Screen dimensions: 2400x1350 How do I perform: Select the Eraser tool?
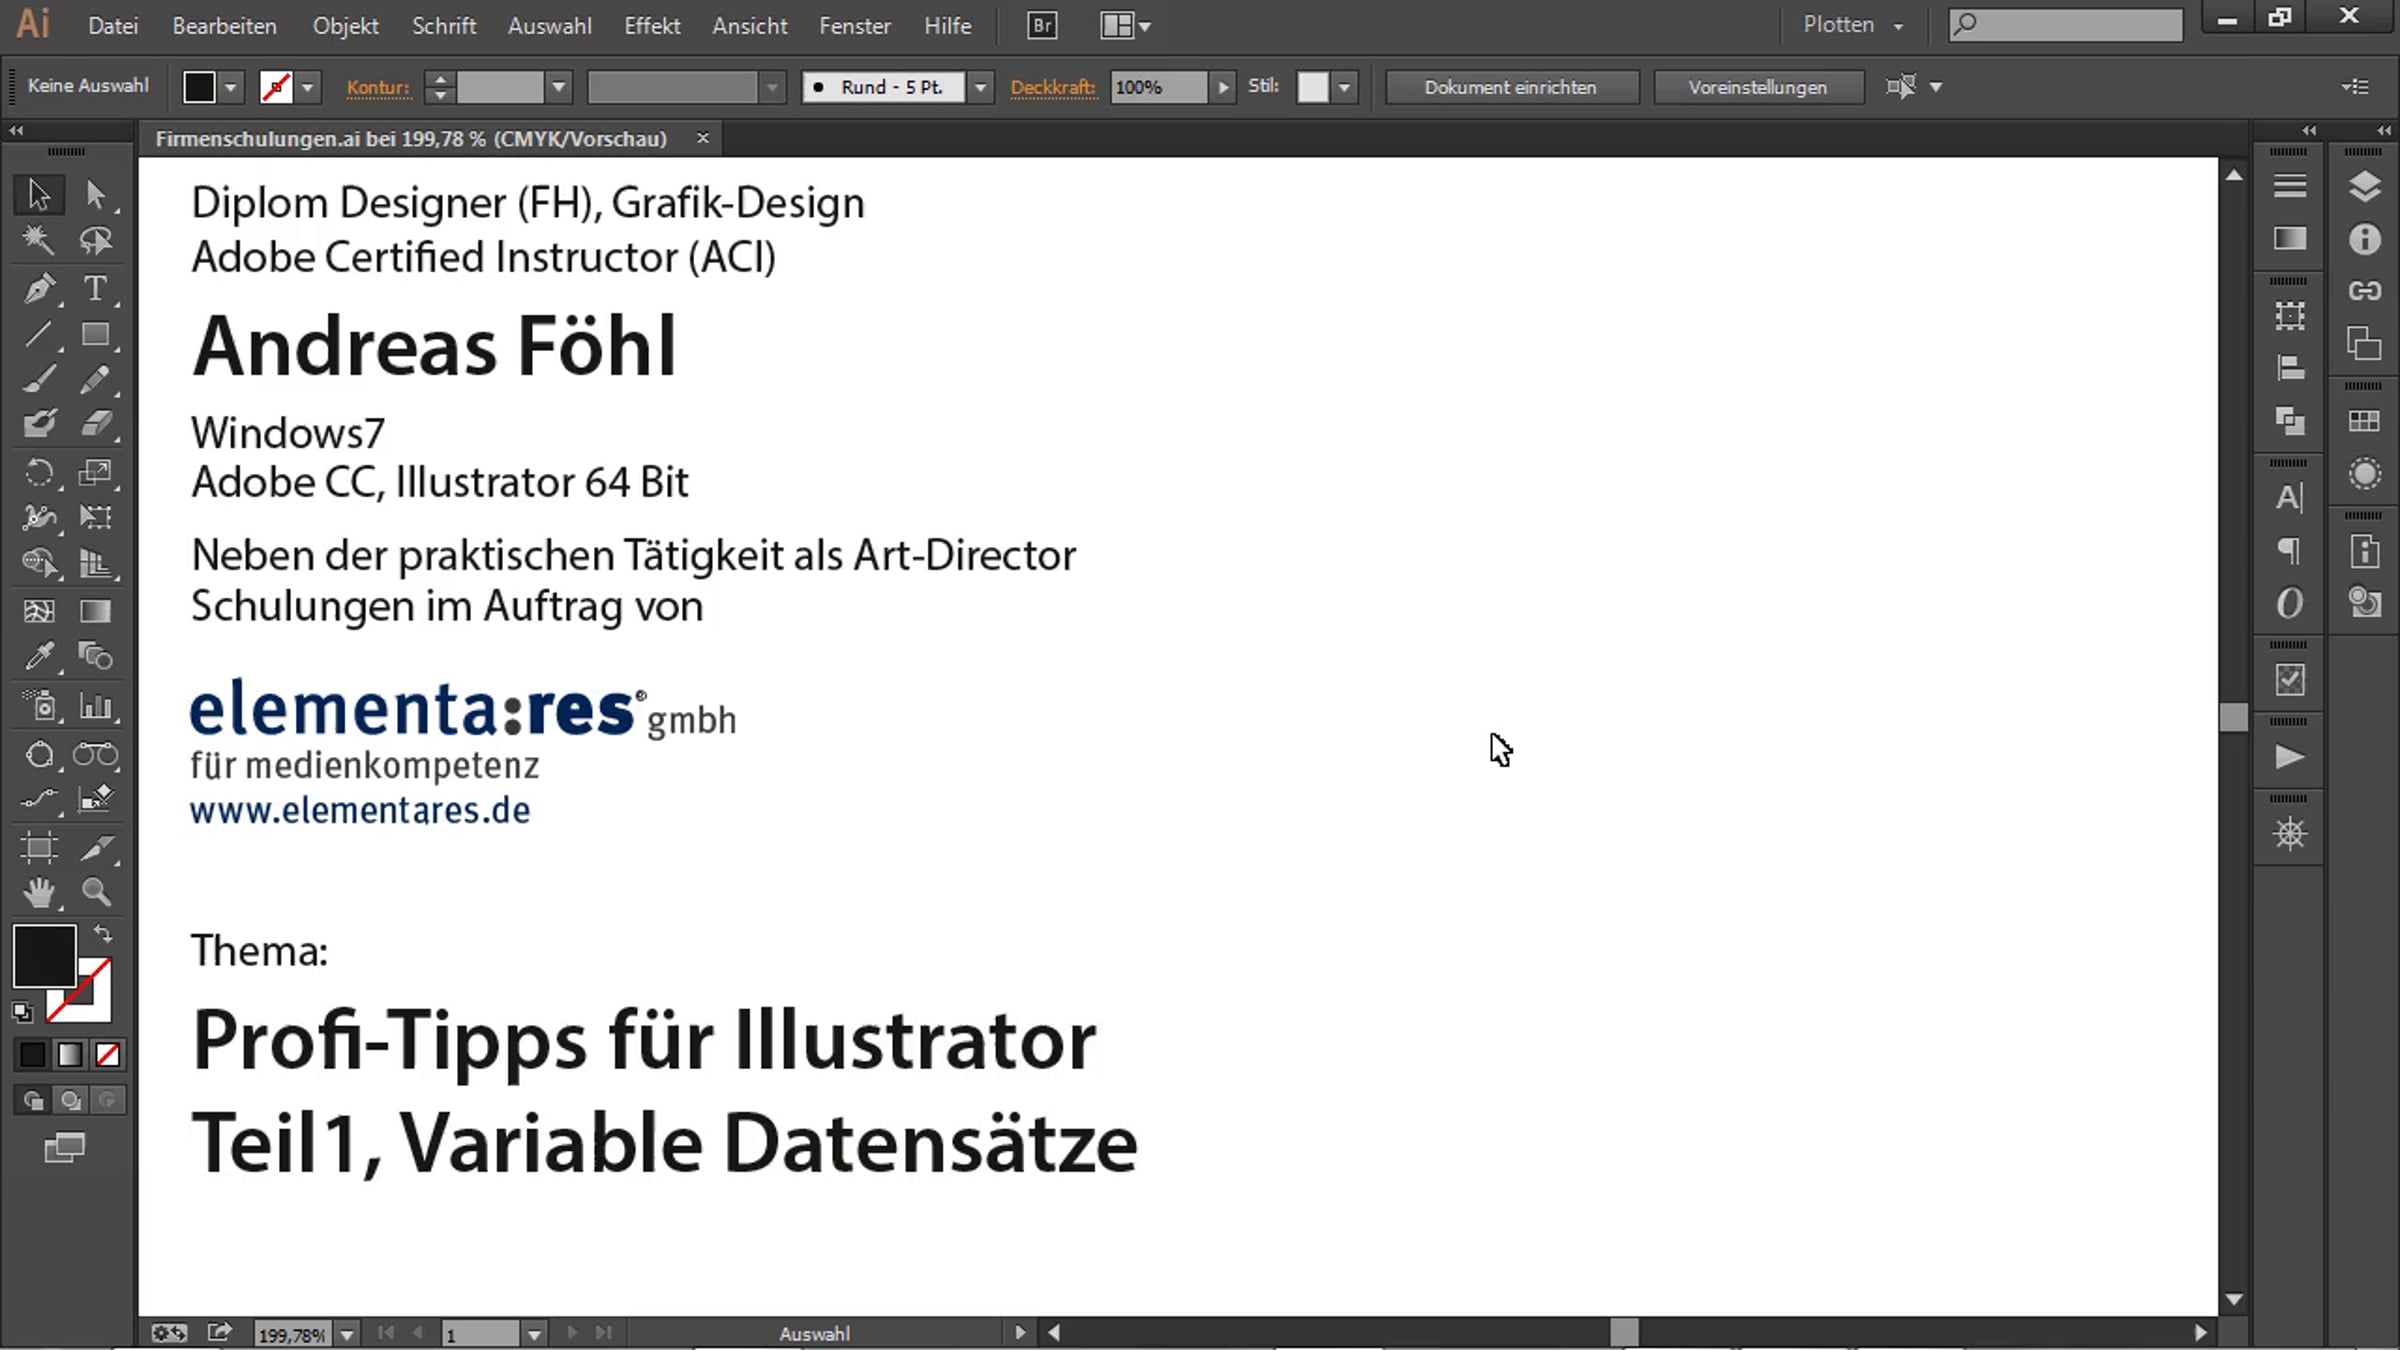(x=96, y=424)
